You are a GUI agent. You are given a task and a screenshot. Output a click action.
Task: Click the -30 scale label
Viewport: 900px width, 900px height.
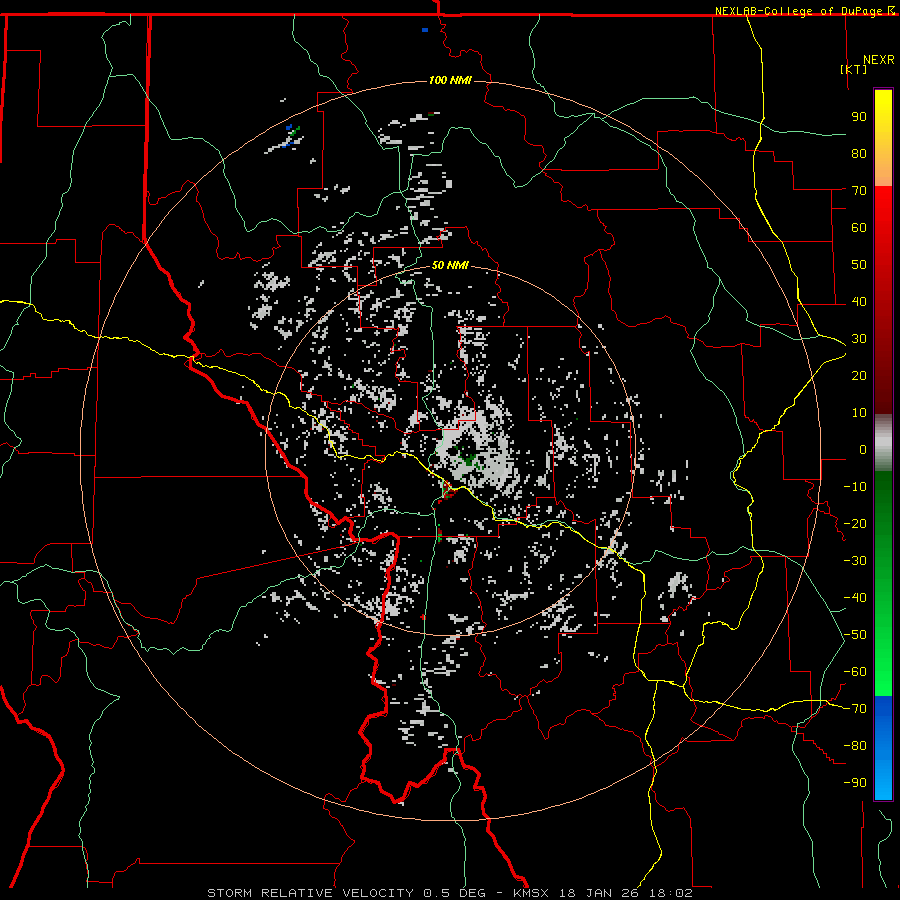[855, 561]
